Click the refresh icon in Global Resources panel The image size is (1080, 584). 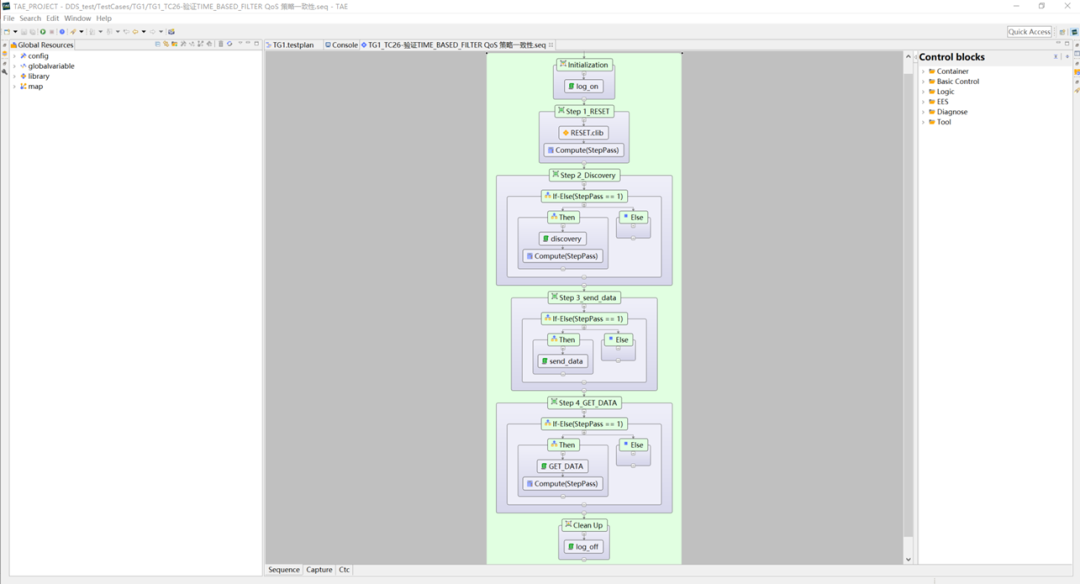tap(229, 44)
